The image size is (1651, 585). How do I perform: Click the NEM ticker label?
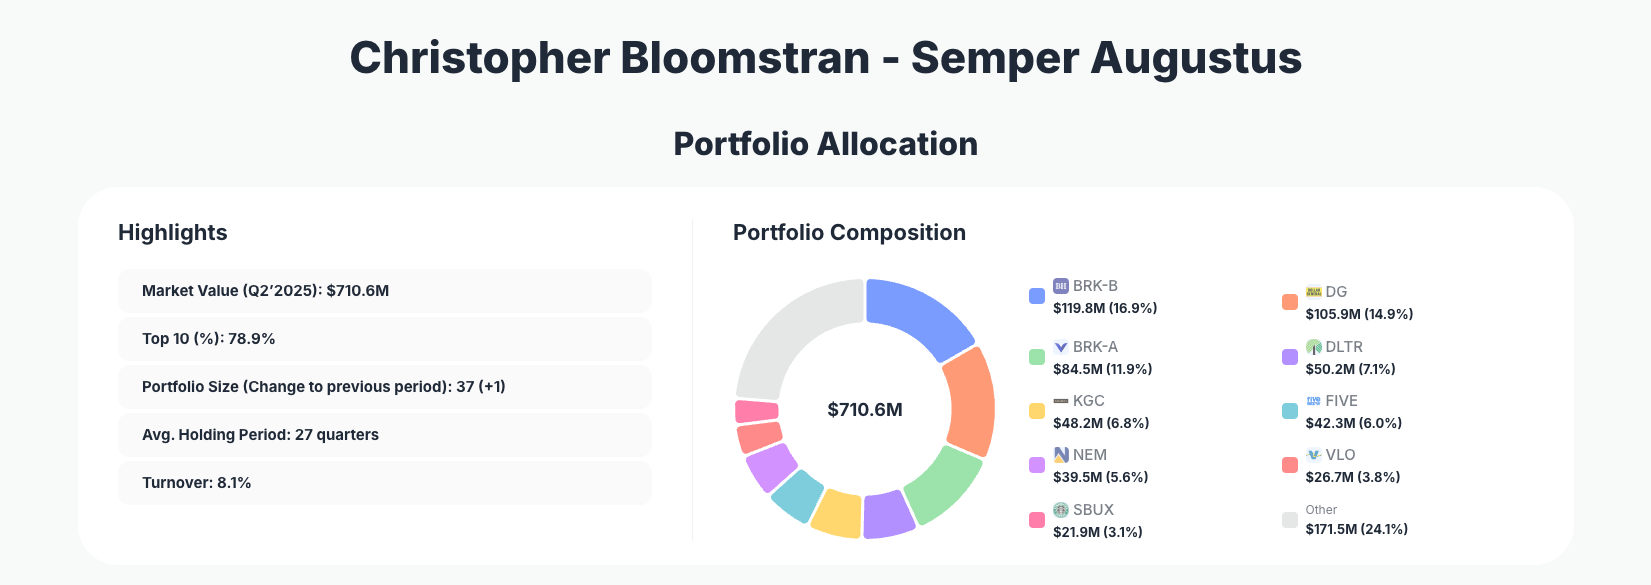coord(1090,455)
